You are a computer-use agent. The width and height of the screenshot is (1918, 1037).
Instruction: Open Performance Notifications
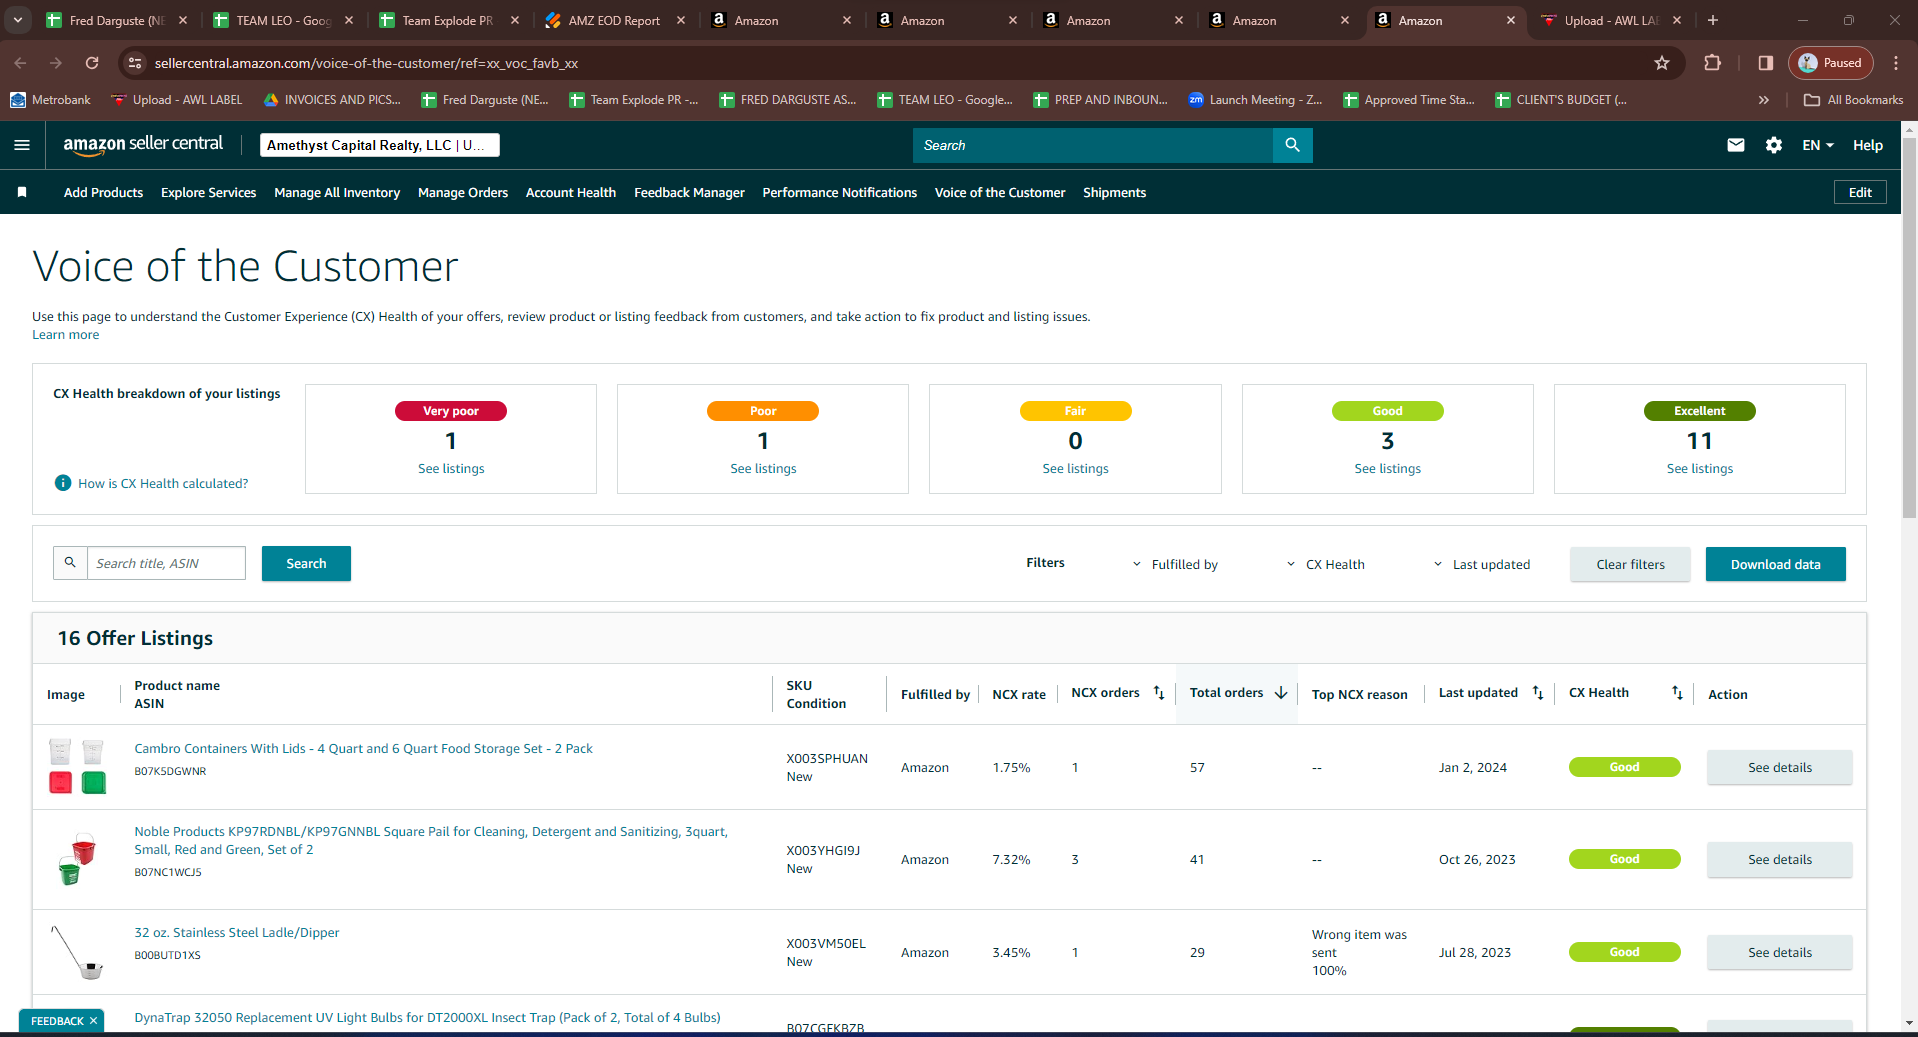pos(839,192)
